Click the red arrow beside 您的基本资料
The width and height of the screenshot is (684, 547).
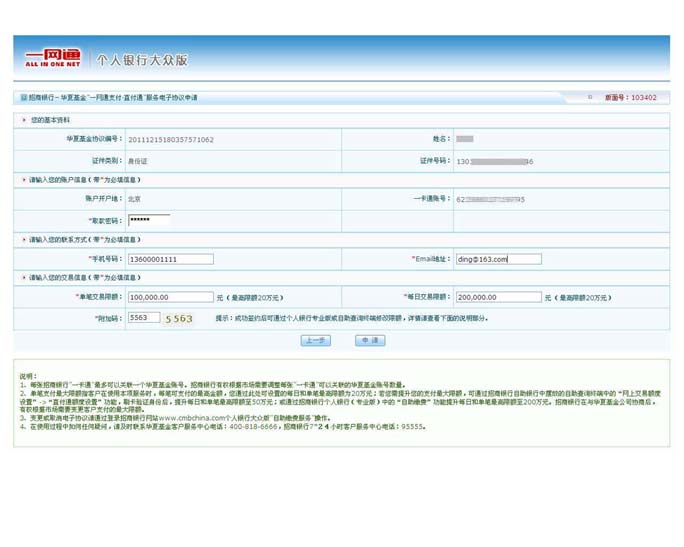[x=24, y=120]
